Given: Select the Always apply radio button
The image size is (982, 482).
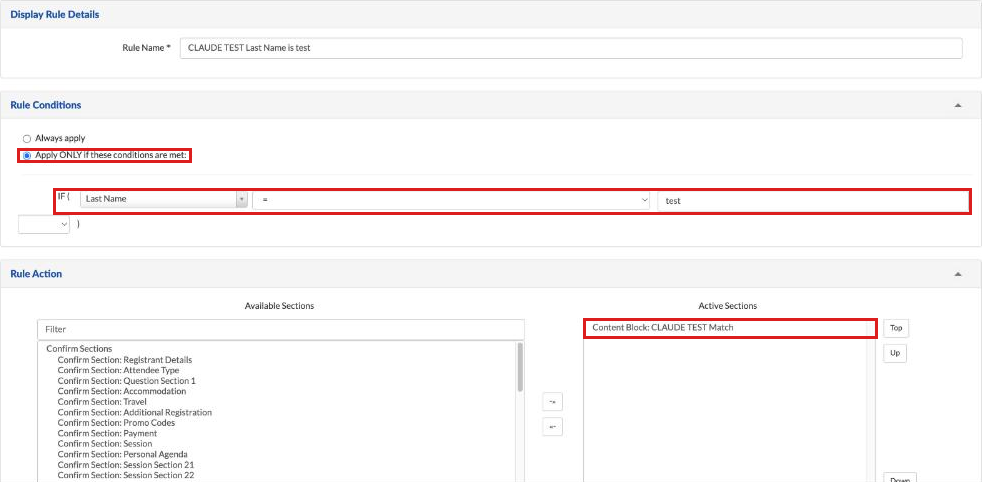Looking at the screenshot, I should 26,138.
